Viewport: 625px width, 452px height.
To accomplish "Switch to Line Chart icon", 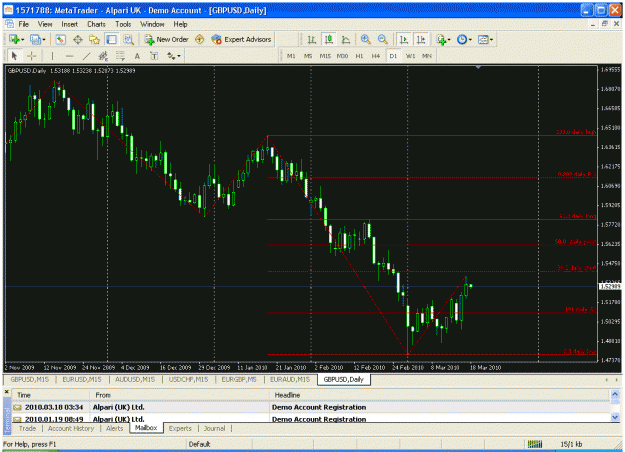I will coord(346,39).
